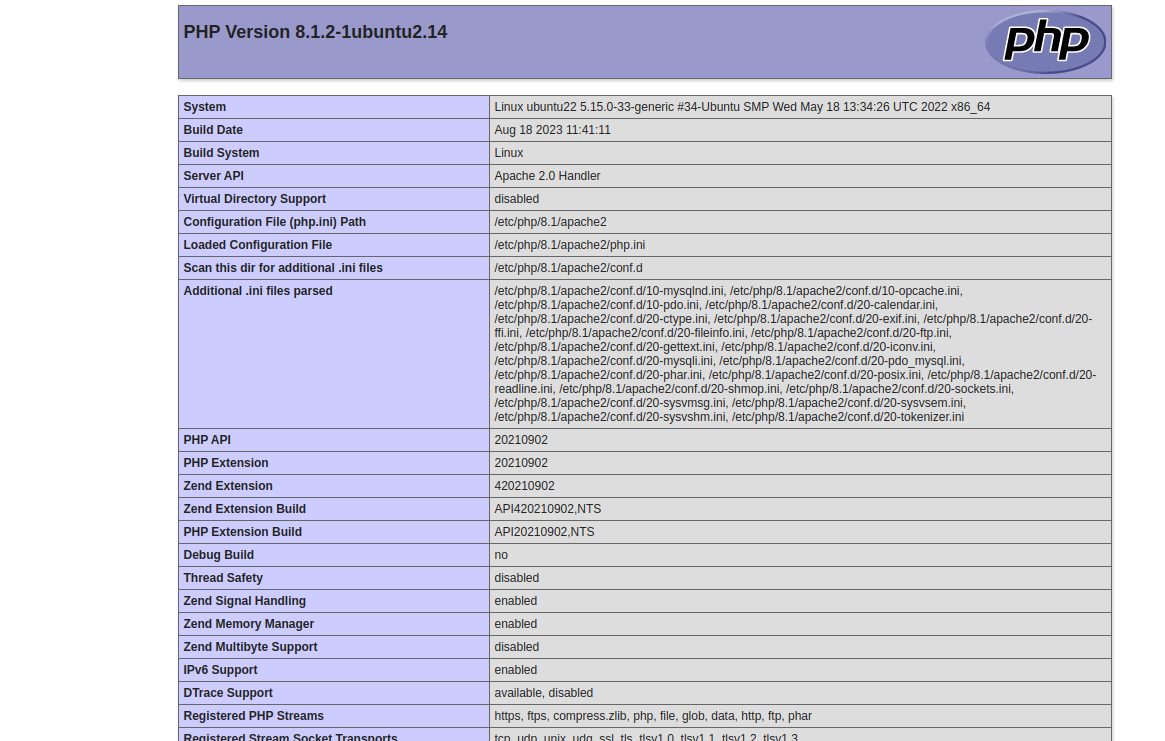Click the Debug Build value no
Image resolution: width=1165 pixels, height=741 pixels.
[501, 555]
